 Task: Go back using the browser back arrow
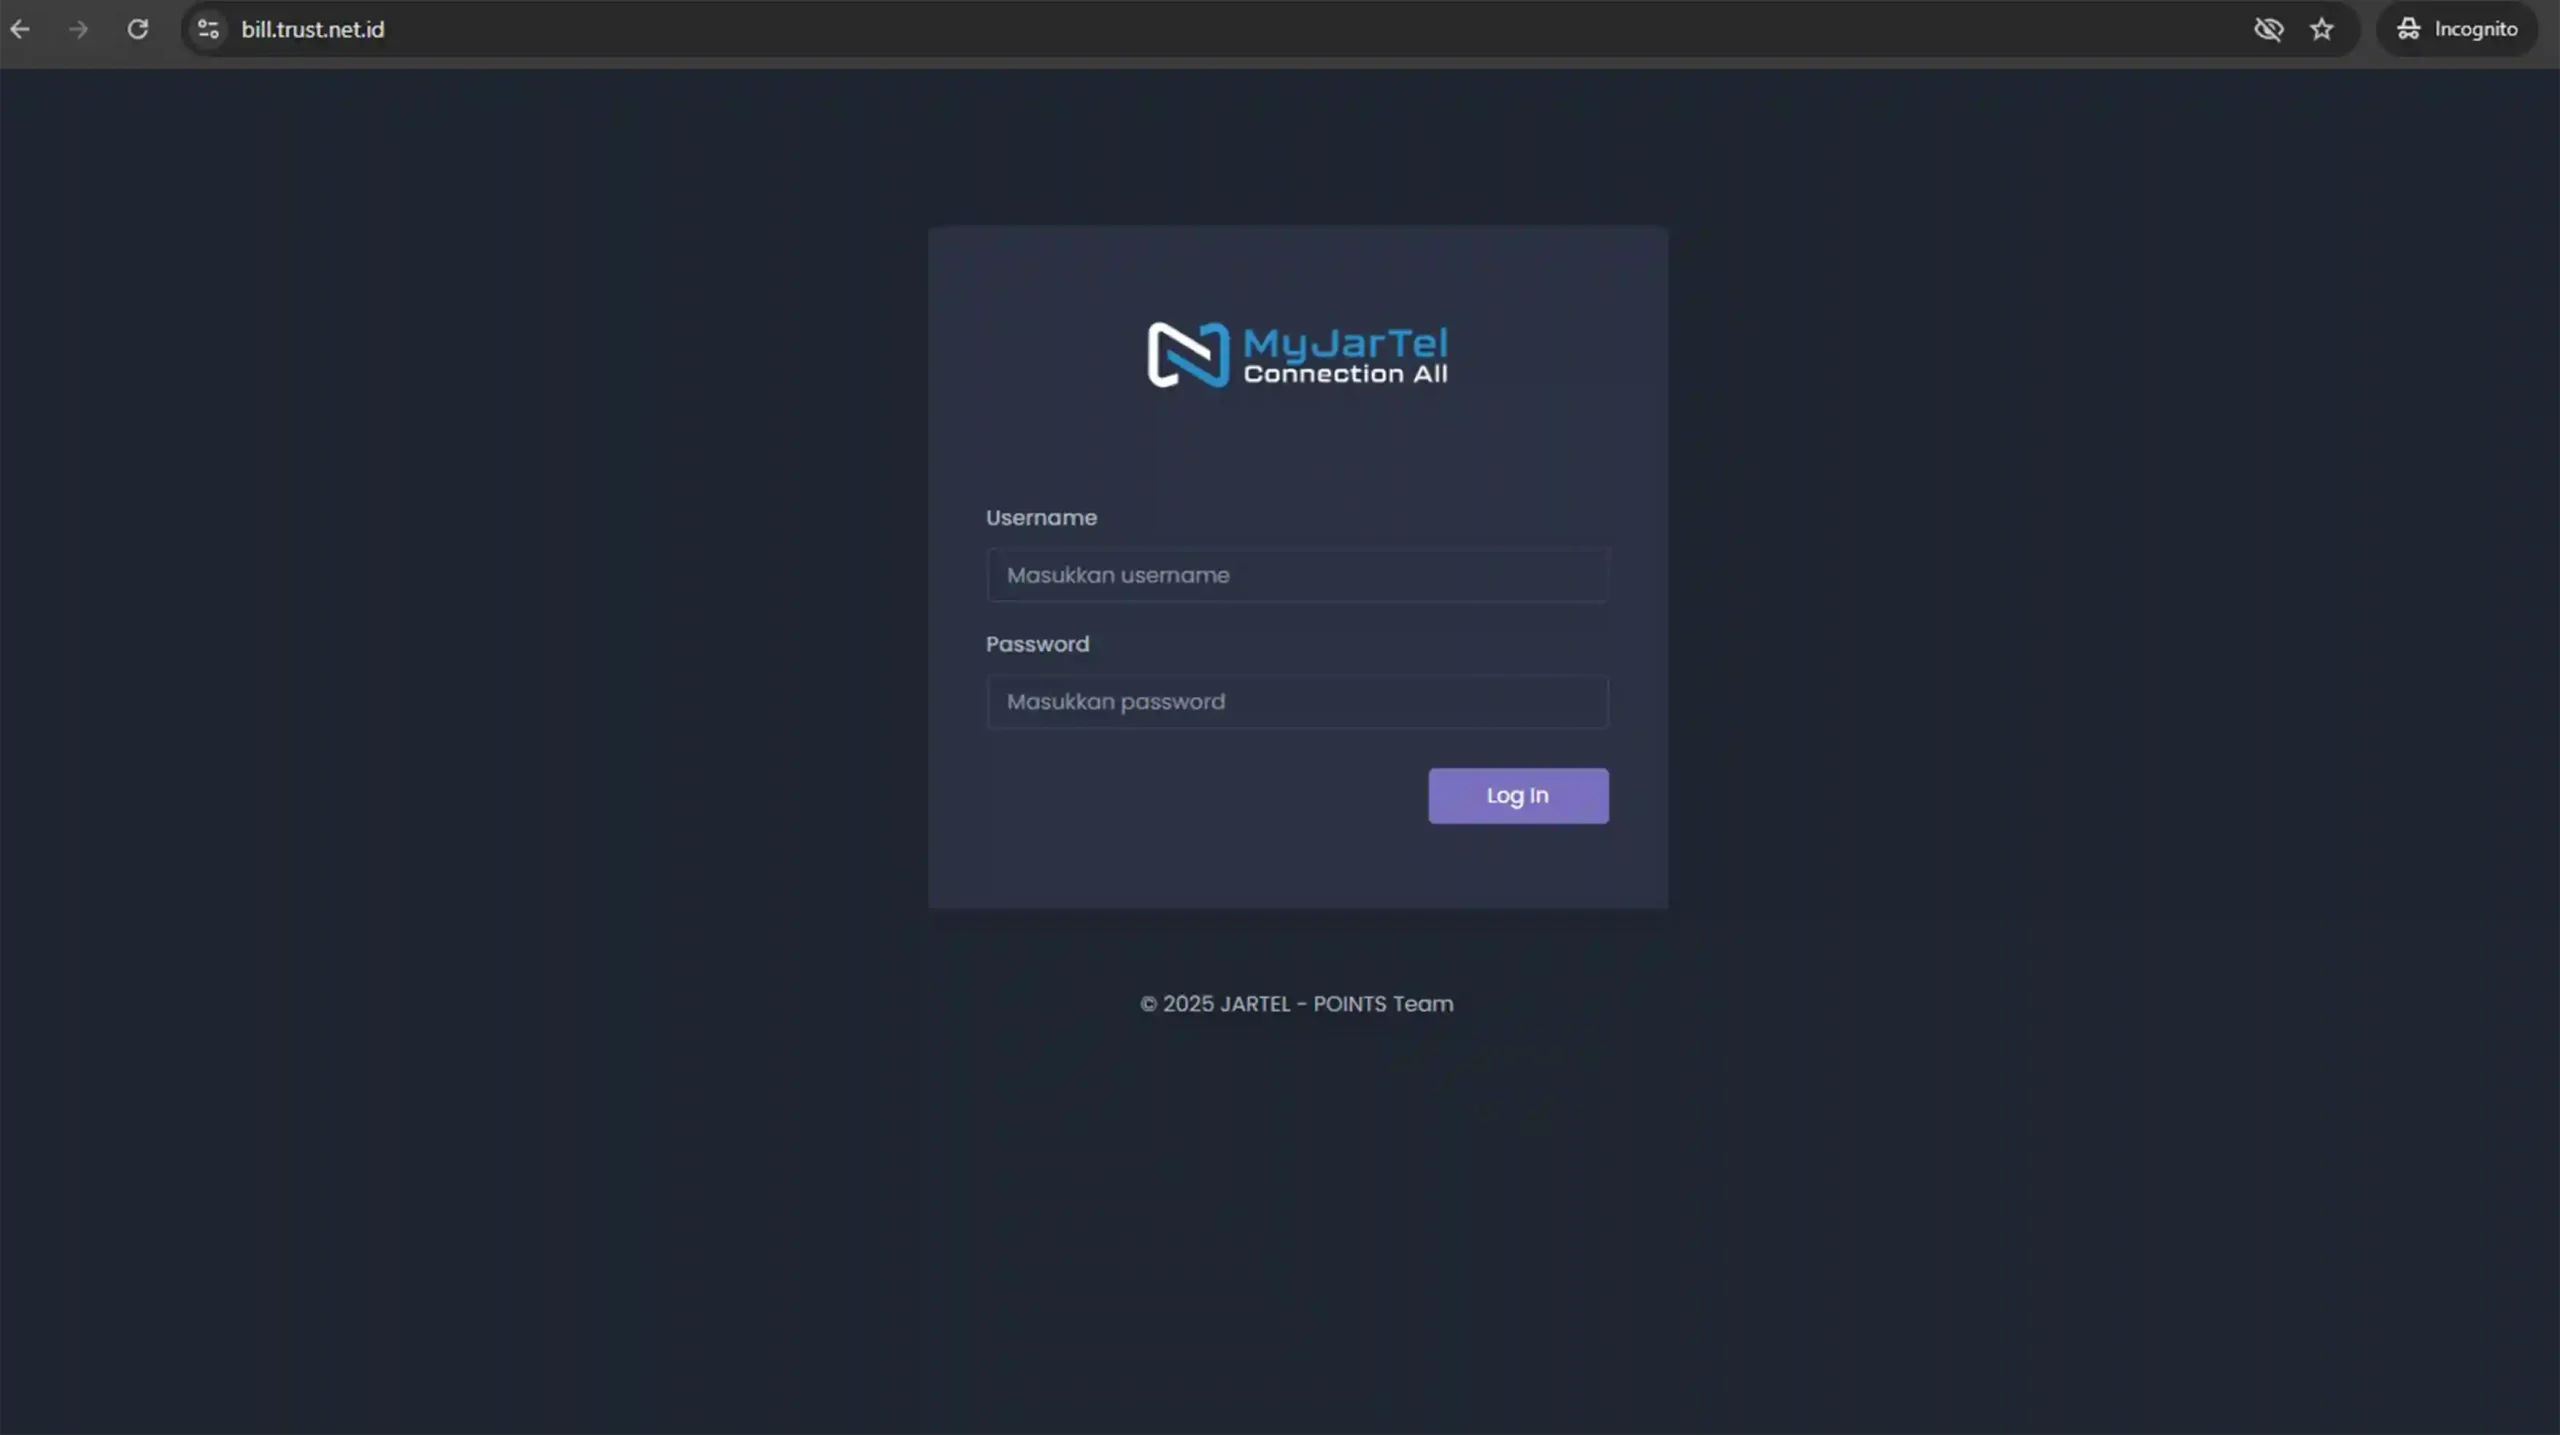[x=20, y=29]
